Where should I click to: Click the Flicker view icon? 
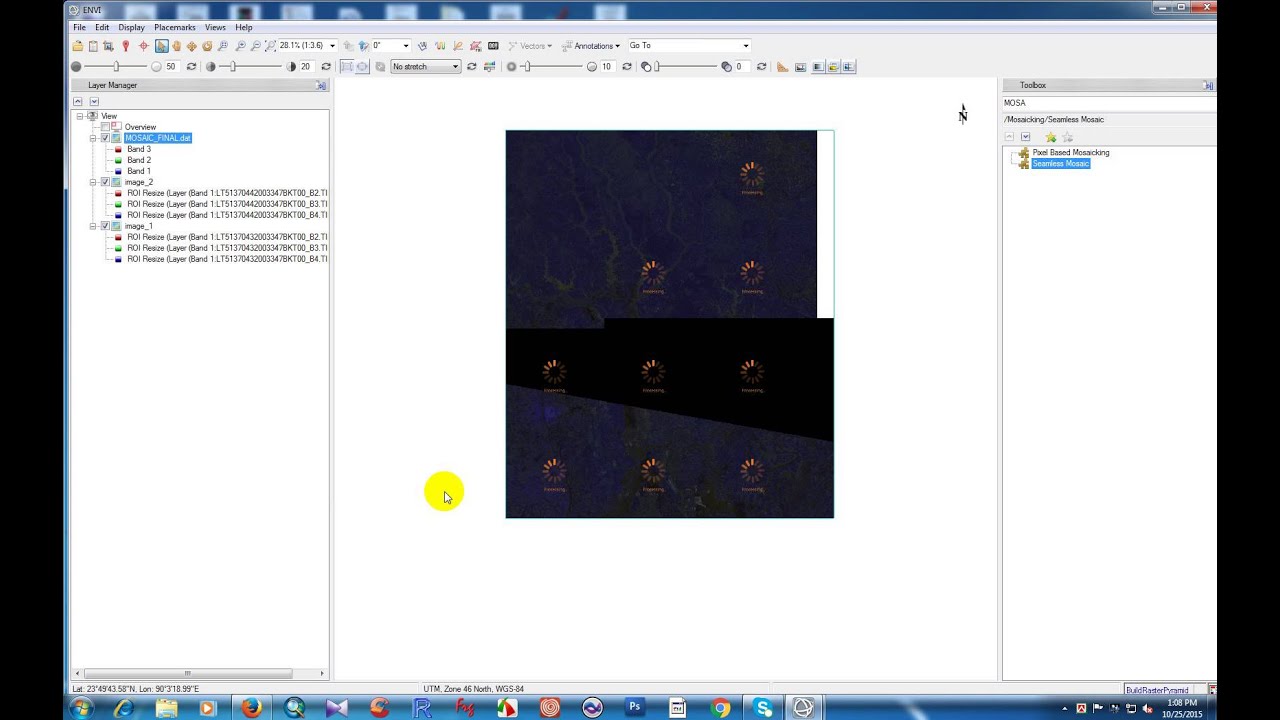[x=833, y=67]
